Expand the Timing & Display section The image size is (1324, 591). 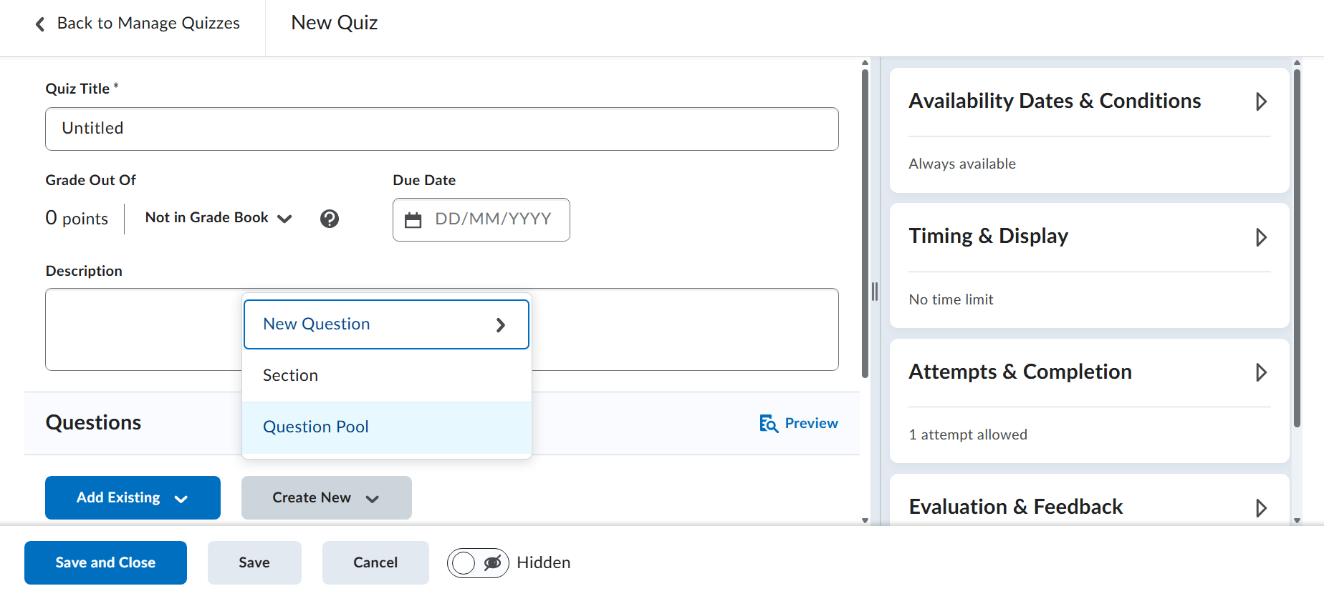pyautogui.click(x=1261, y=237)
